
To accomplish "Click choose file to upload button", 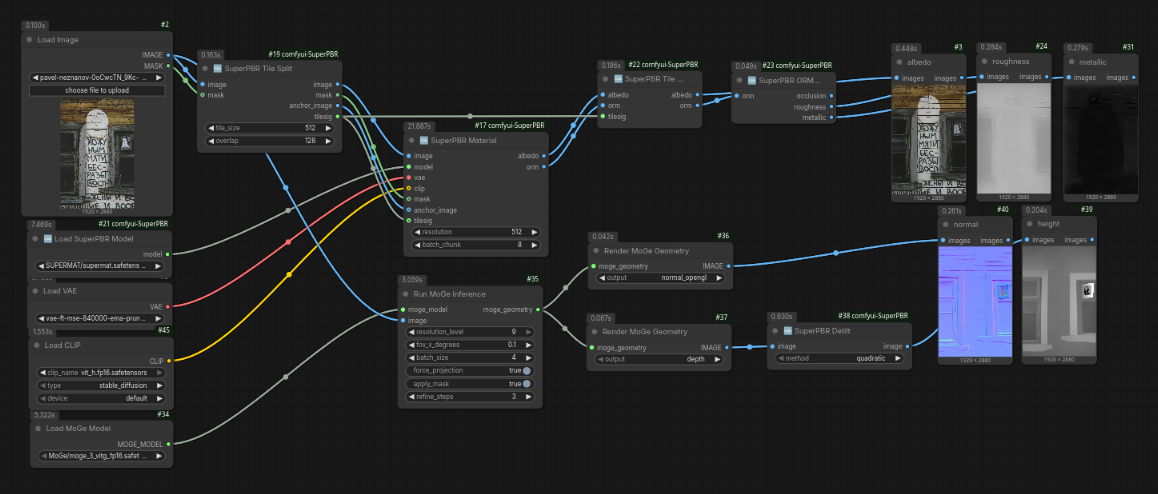I will [x=97, y=90].
